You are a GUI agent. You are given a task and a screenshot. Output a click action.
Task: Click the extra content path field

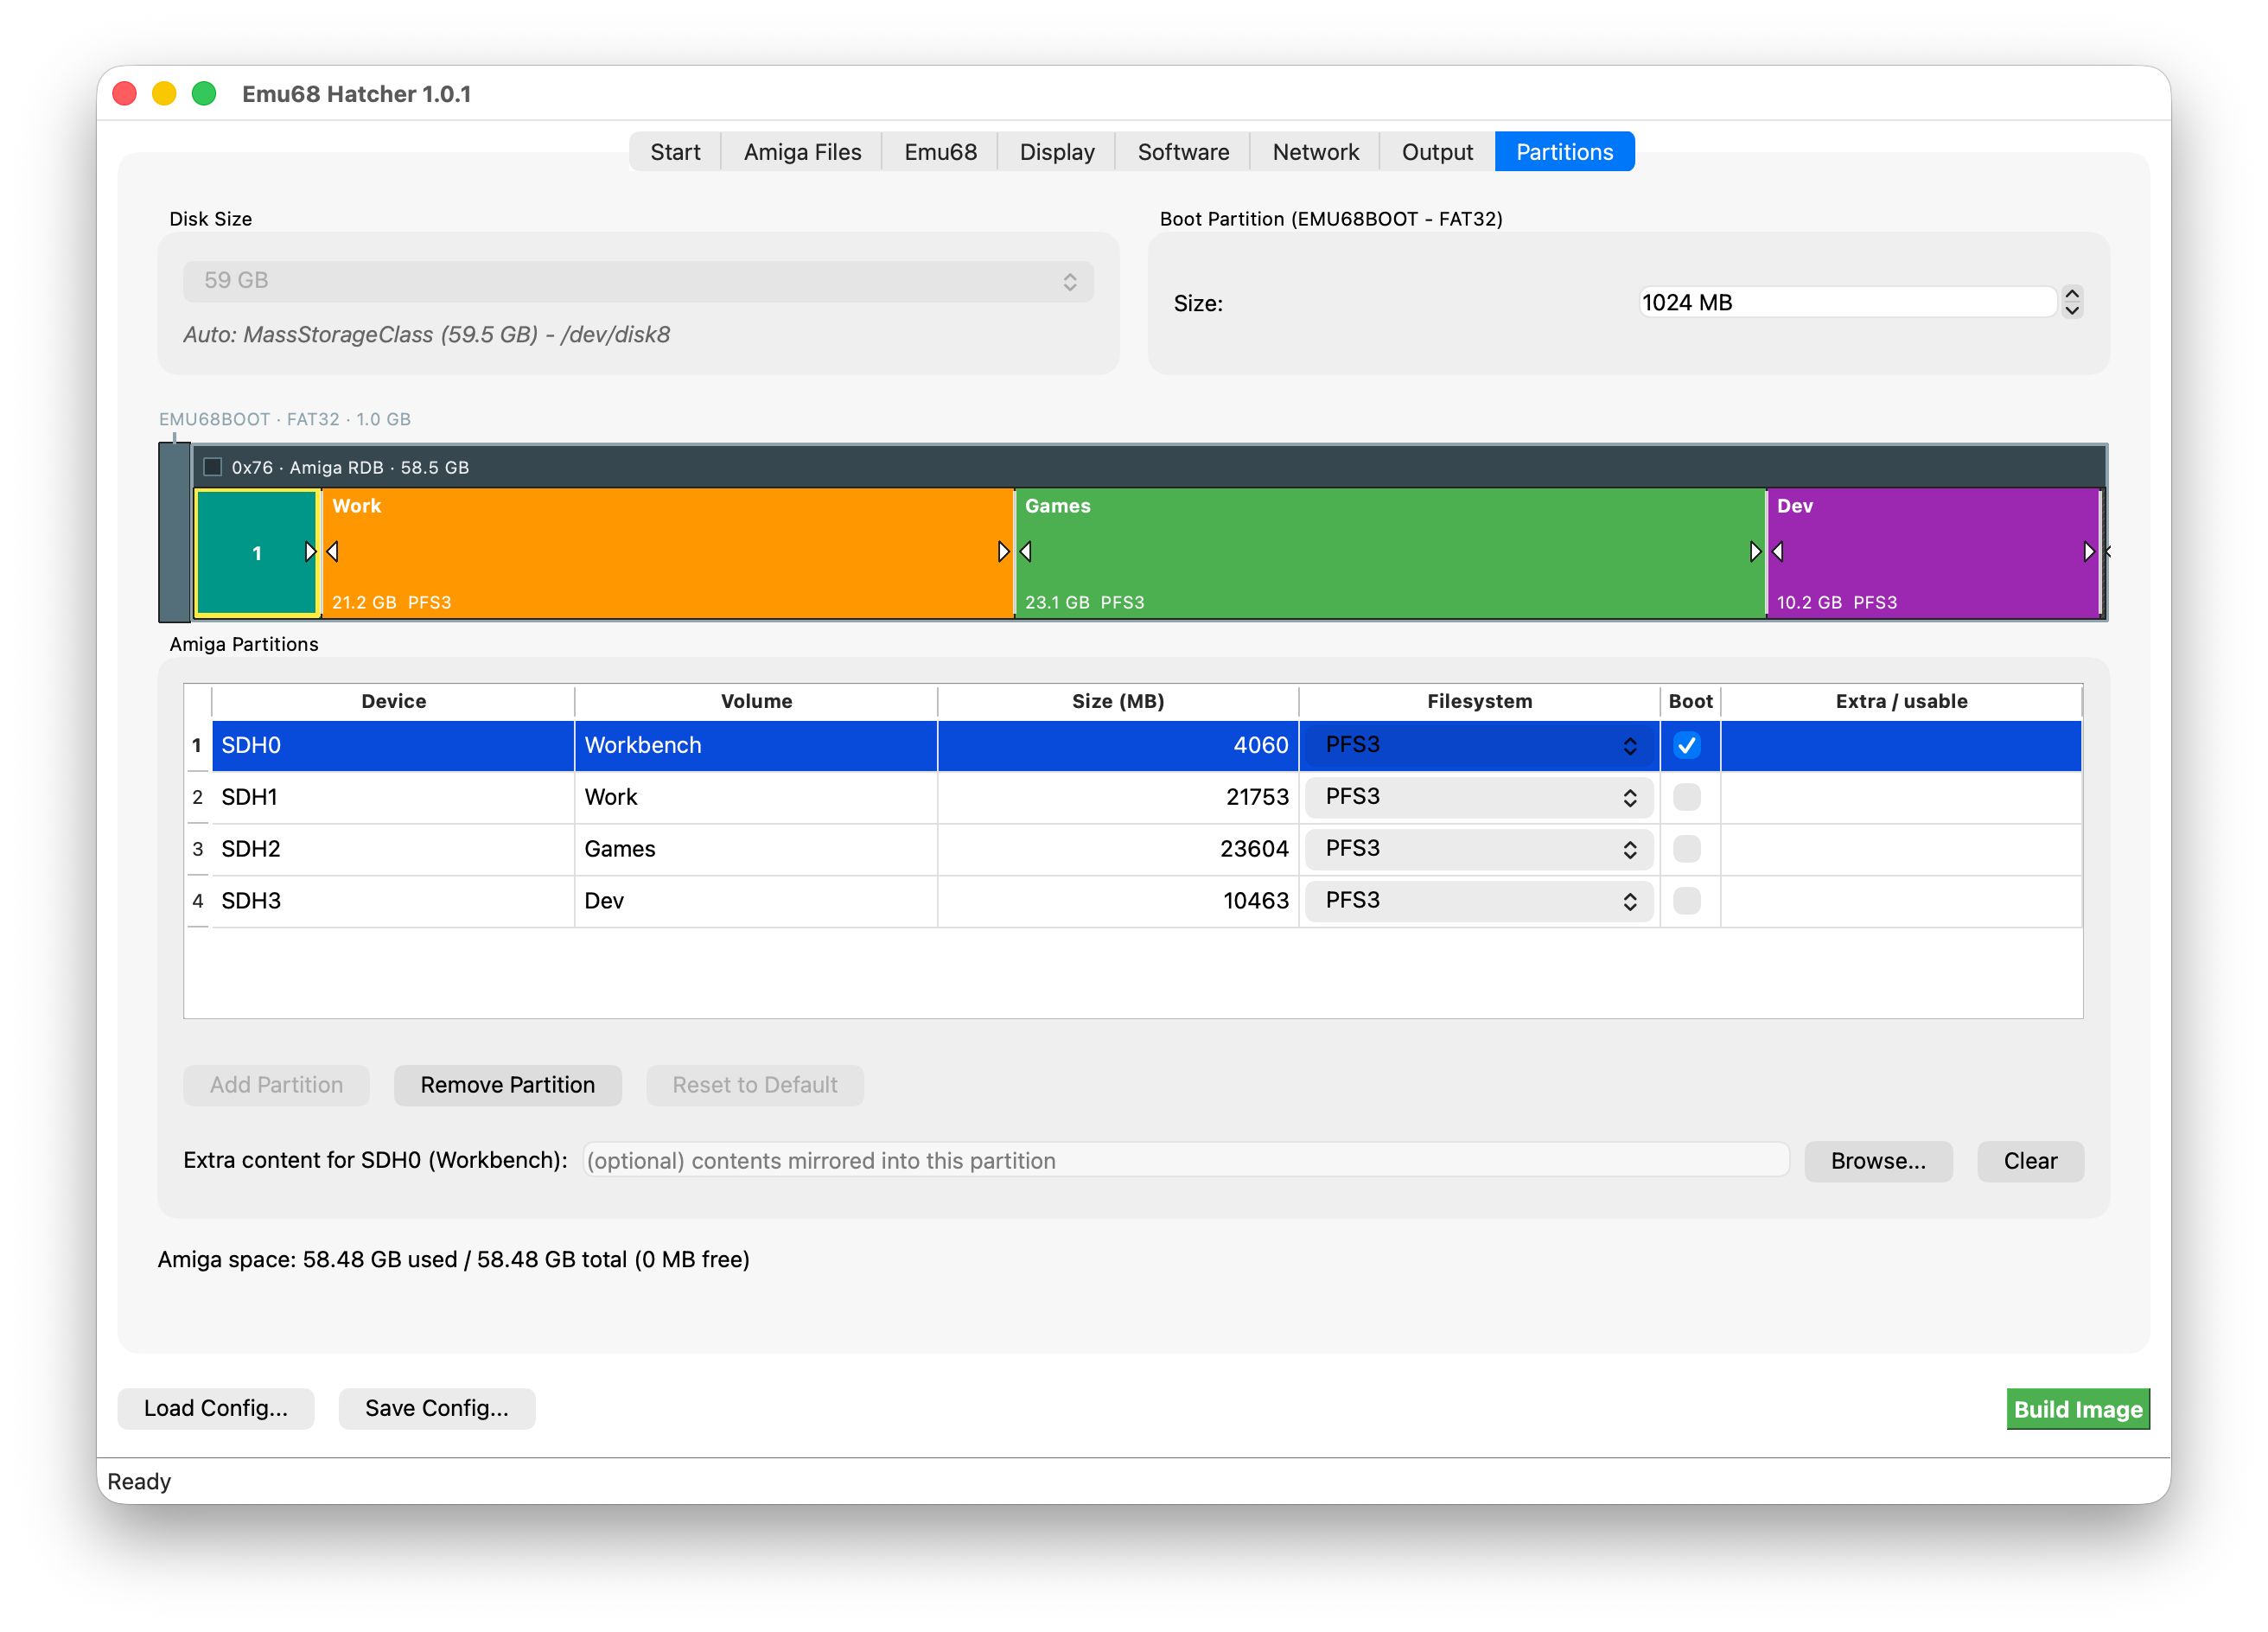pos(1186,1161)
